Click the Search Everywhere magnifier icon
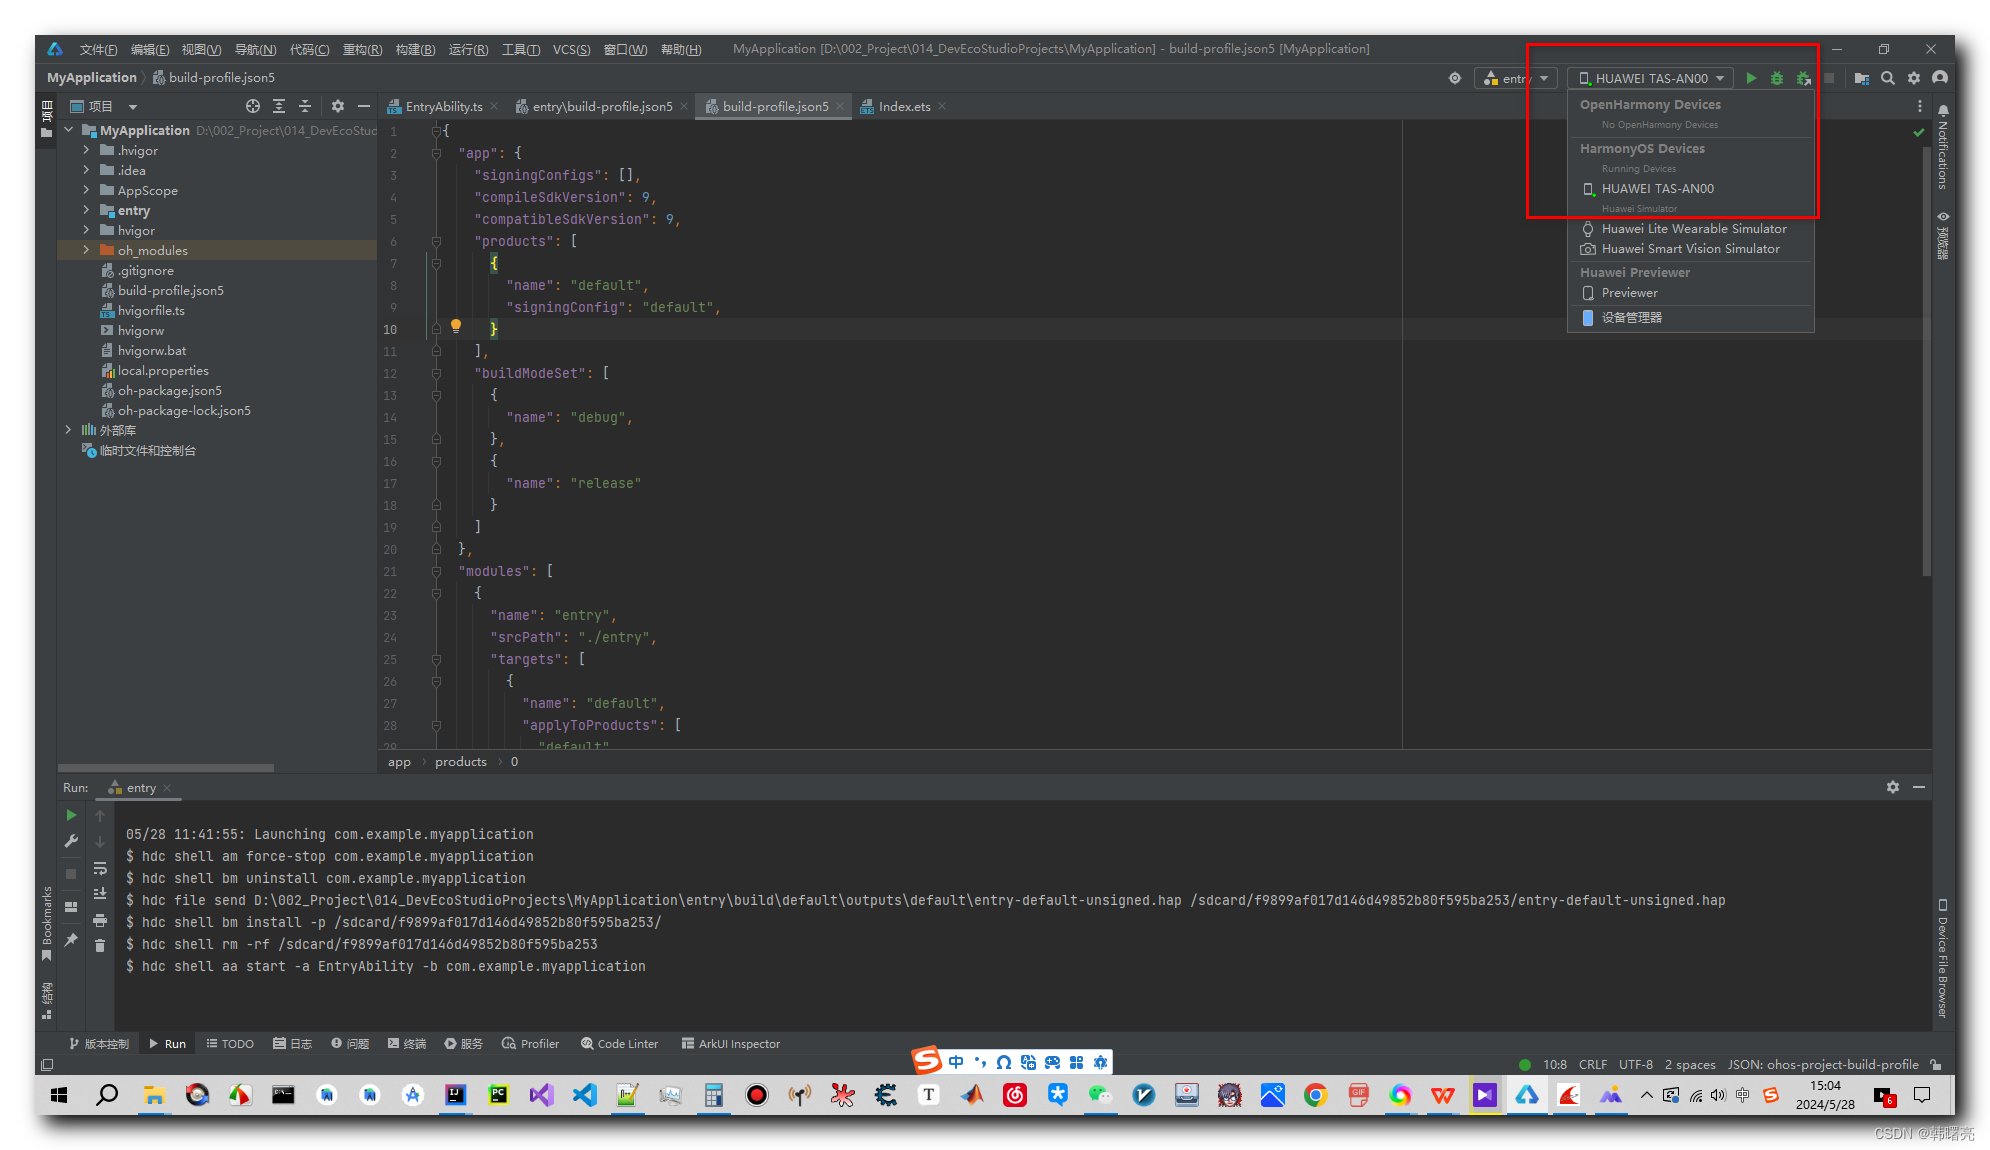The image size is (1990, 1150). click(1888, 78)
